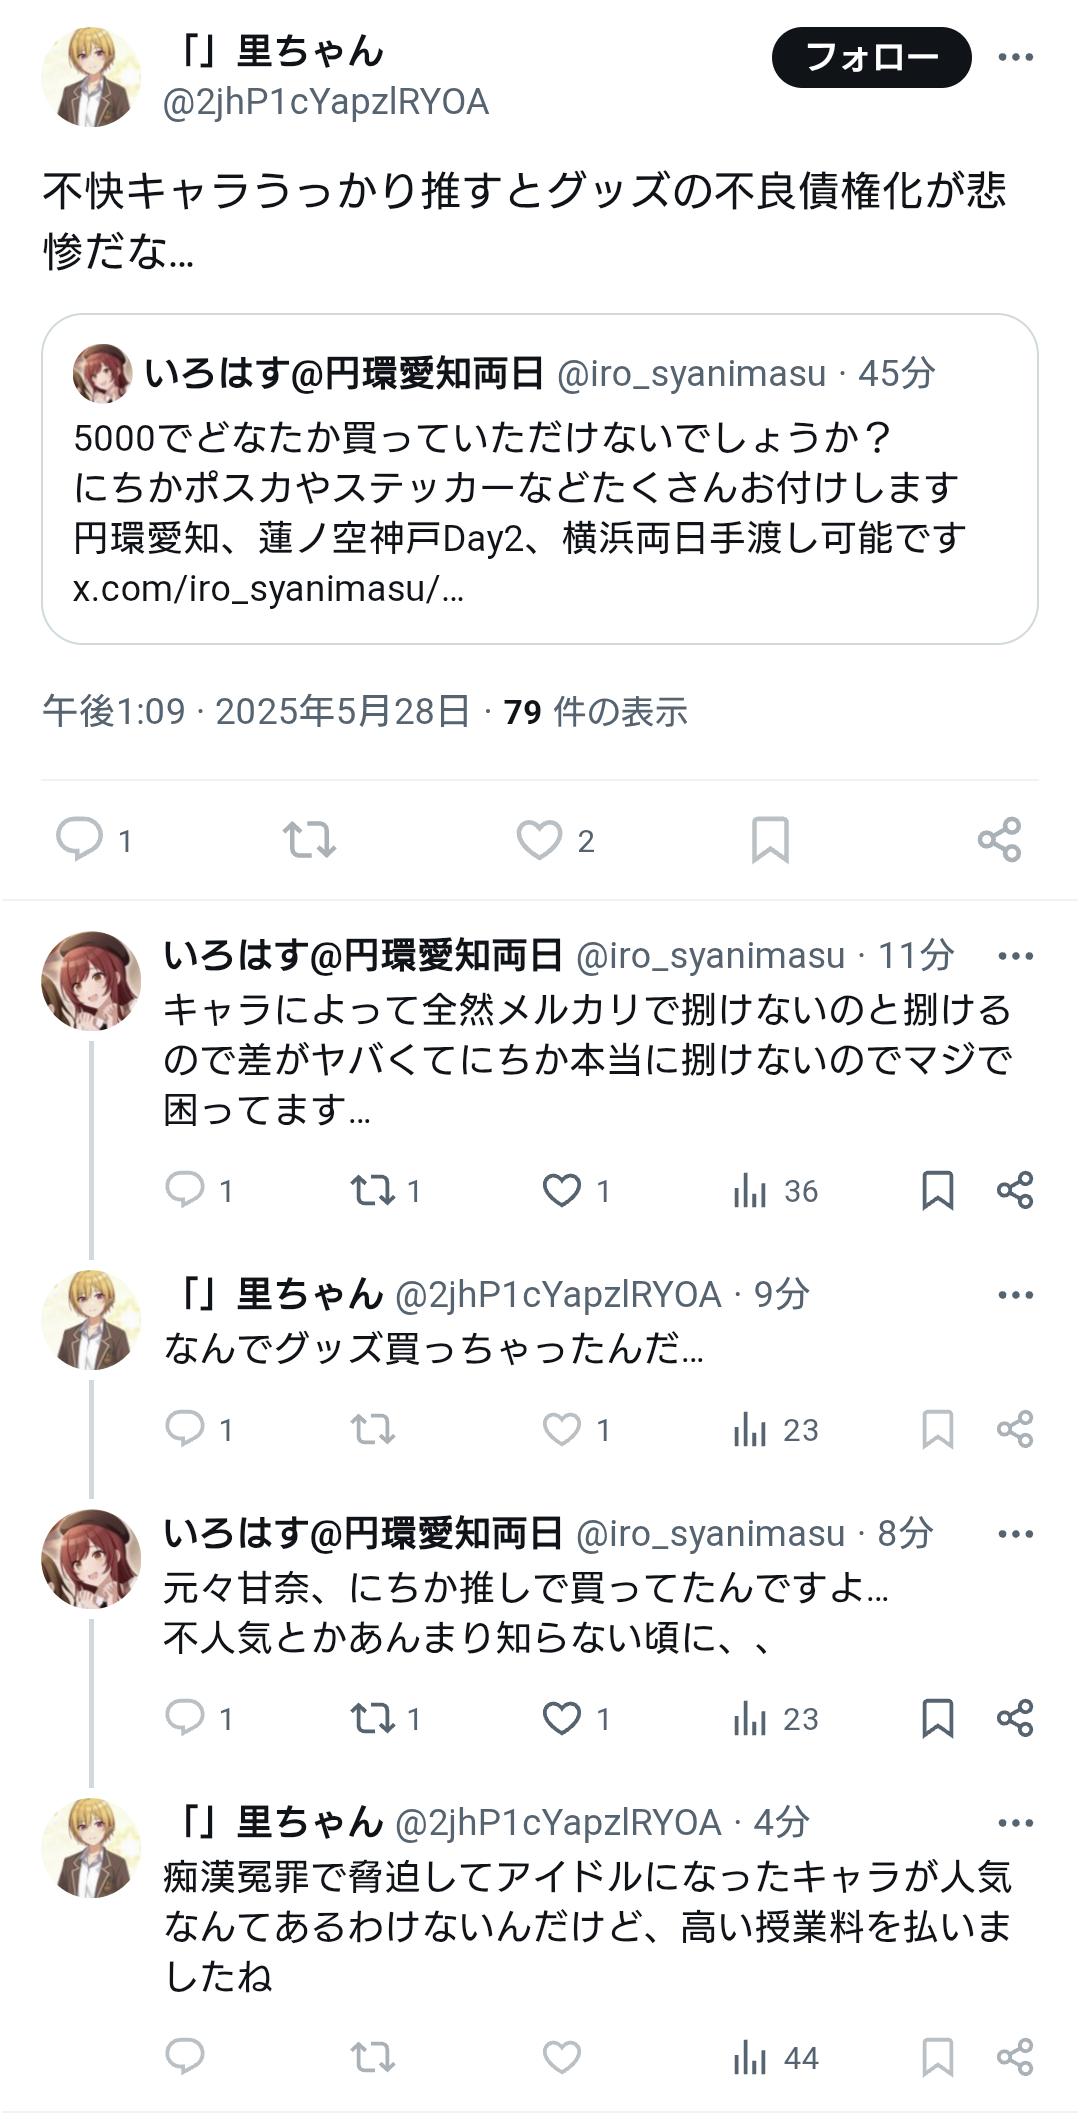Open more options menu on main post
Viewport: 1080px width, 2126px height.
coord(1015,57)
